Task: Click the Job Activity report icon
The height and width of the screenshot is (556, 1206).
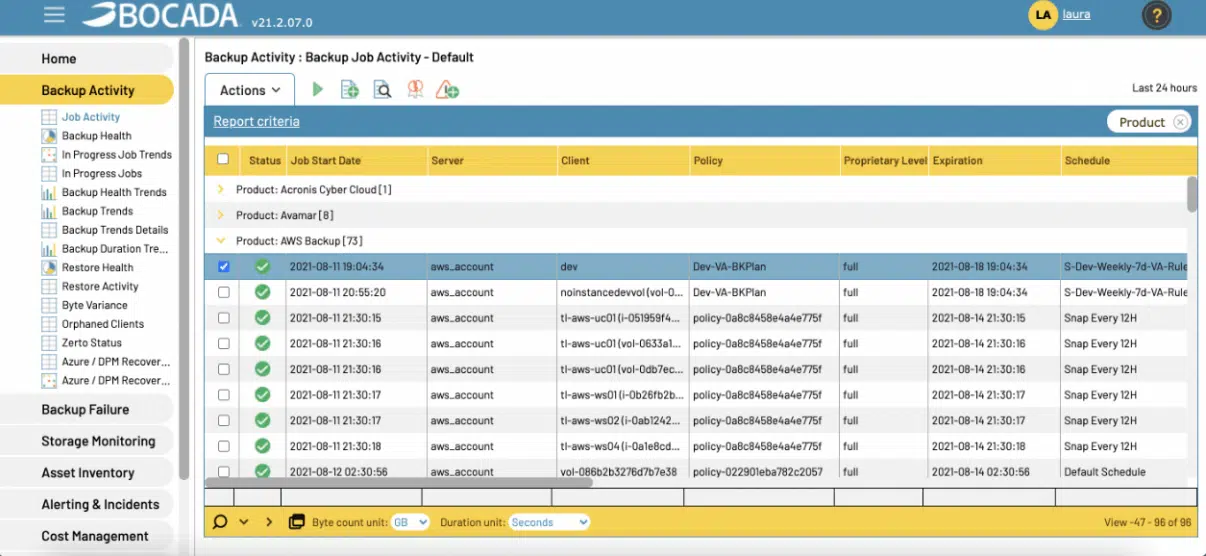Action: click(x=49, y=117)
